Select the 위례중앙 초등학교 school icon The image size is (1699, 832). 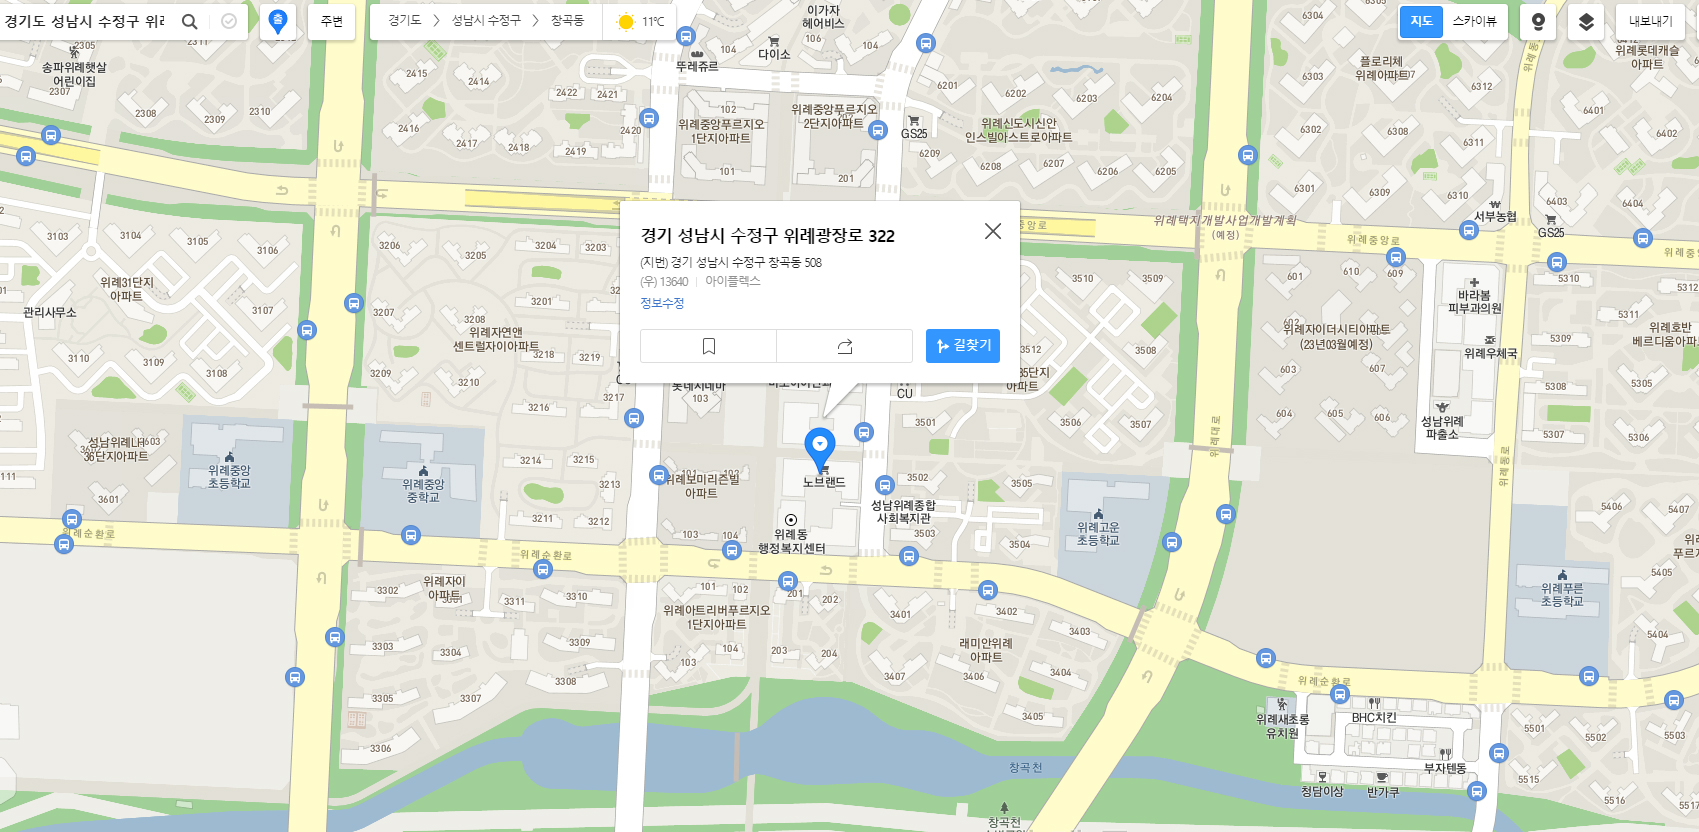click(x=229, y=457)
